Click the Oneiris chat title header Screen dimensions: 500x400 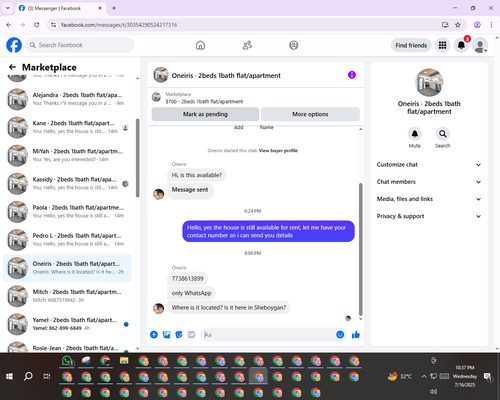click(226, 76)
